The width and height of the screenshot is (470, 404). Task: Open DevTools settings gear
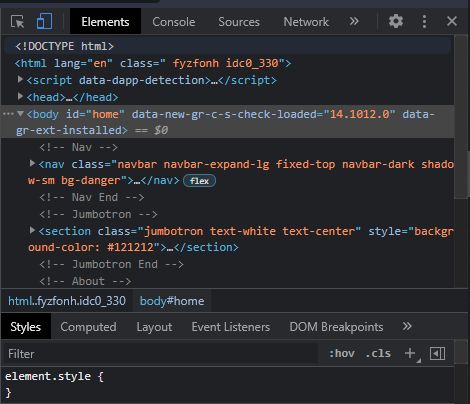[396, 22]
